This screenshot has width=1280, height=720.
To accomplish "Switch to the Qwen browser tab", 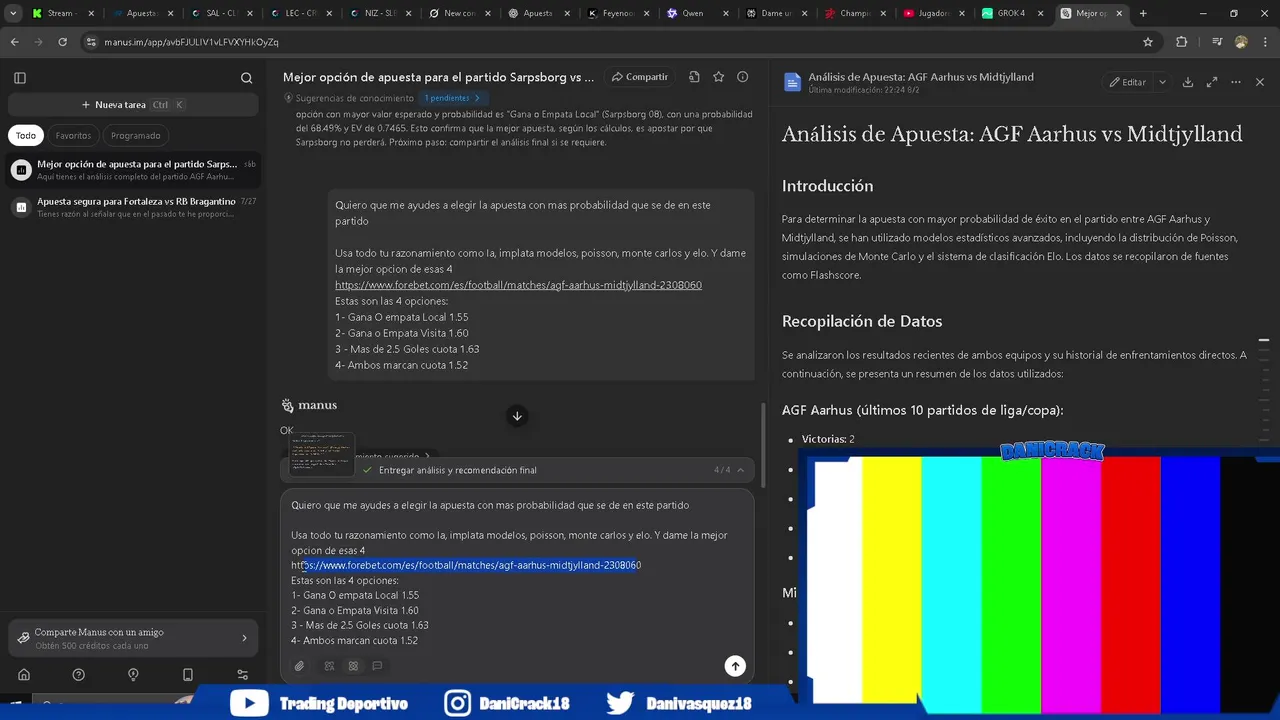I will pos(695,14).
